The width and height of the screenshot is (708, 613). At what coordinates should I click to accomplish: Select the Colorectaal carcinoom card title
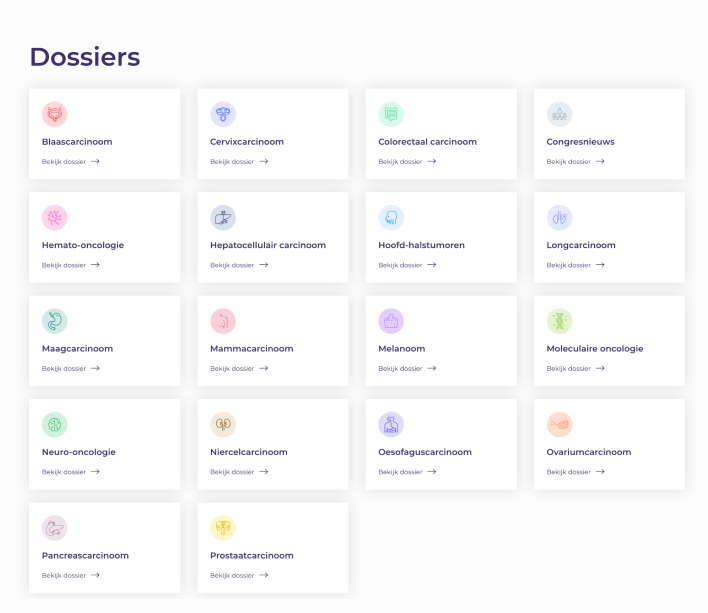pyautogui.click(x=428, y=142)
